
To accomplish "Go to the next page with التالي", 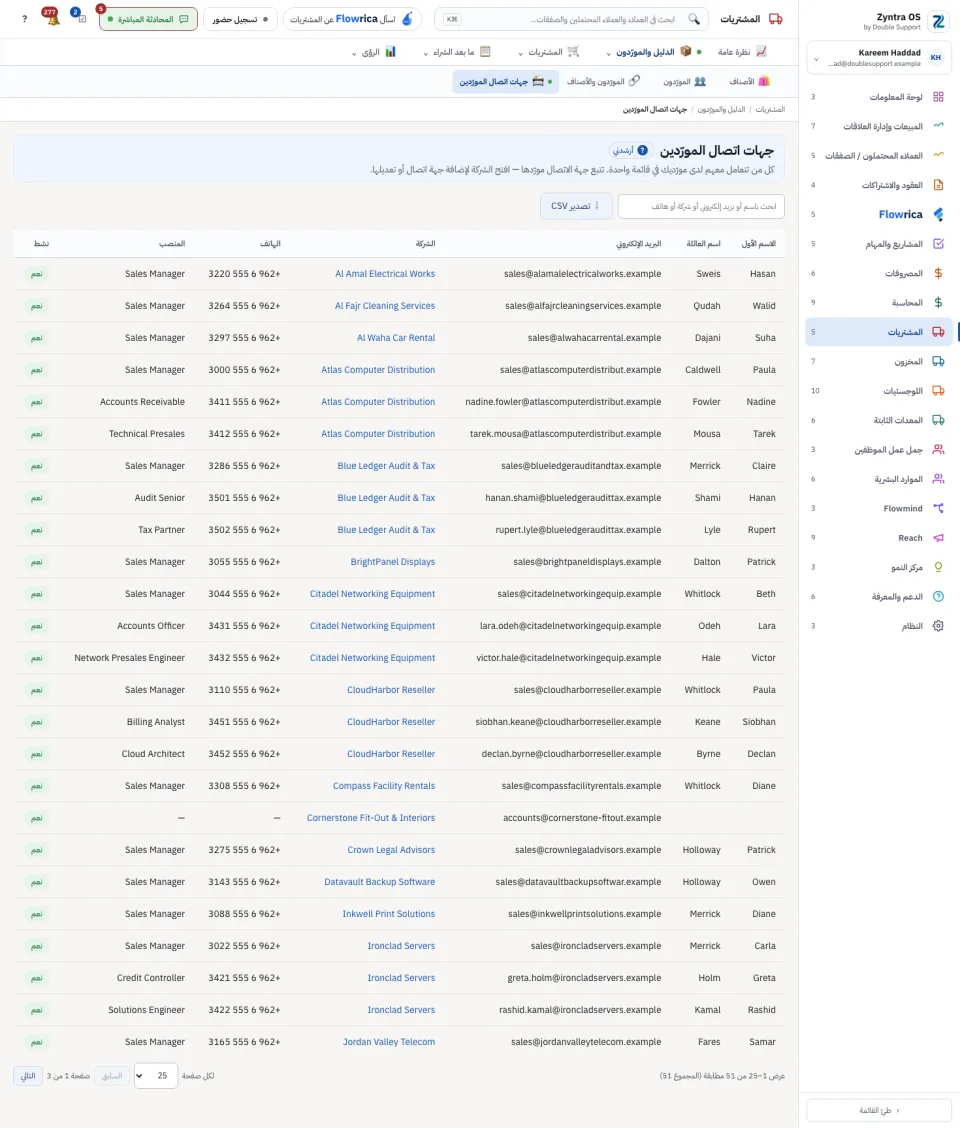I will point(28,1075).
